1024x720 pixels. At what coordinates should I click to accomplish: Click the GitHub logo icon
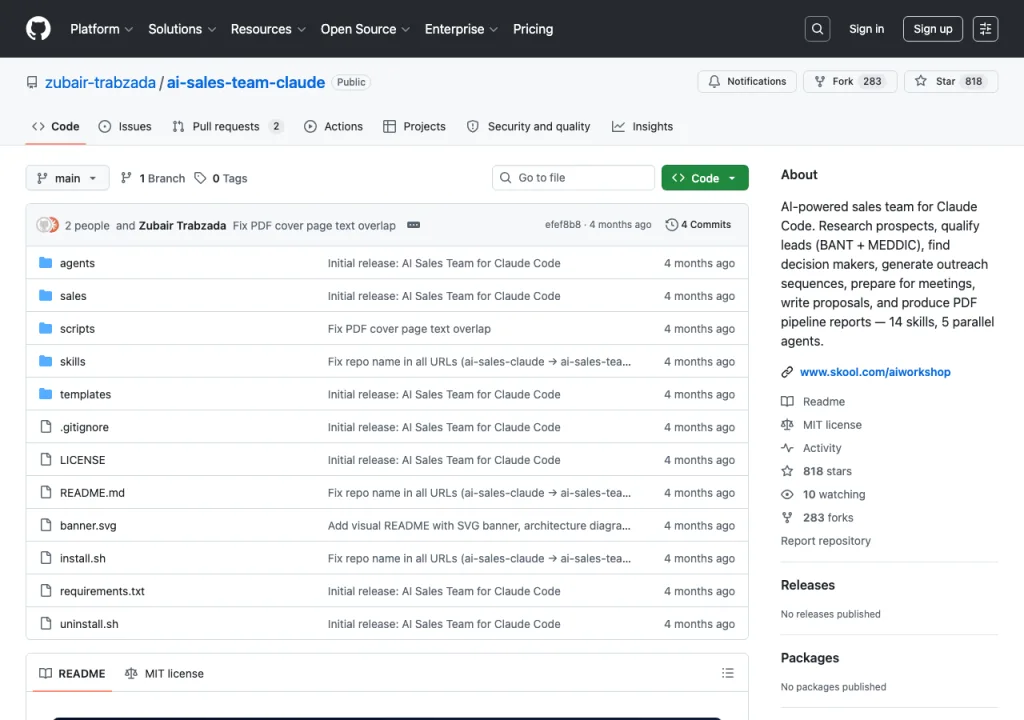(38, 29)
